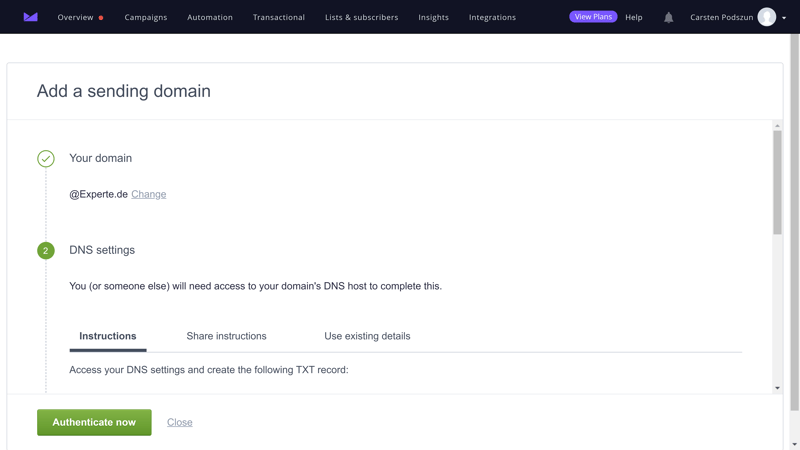Open the Carsten Podszun account menu
800x450 pixels.
(721, 17)
